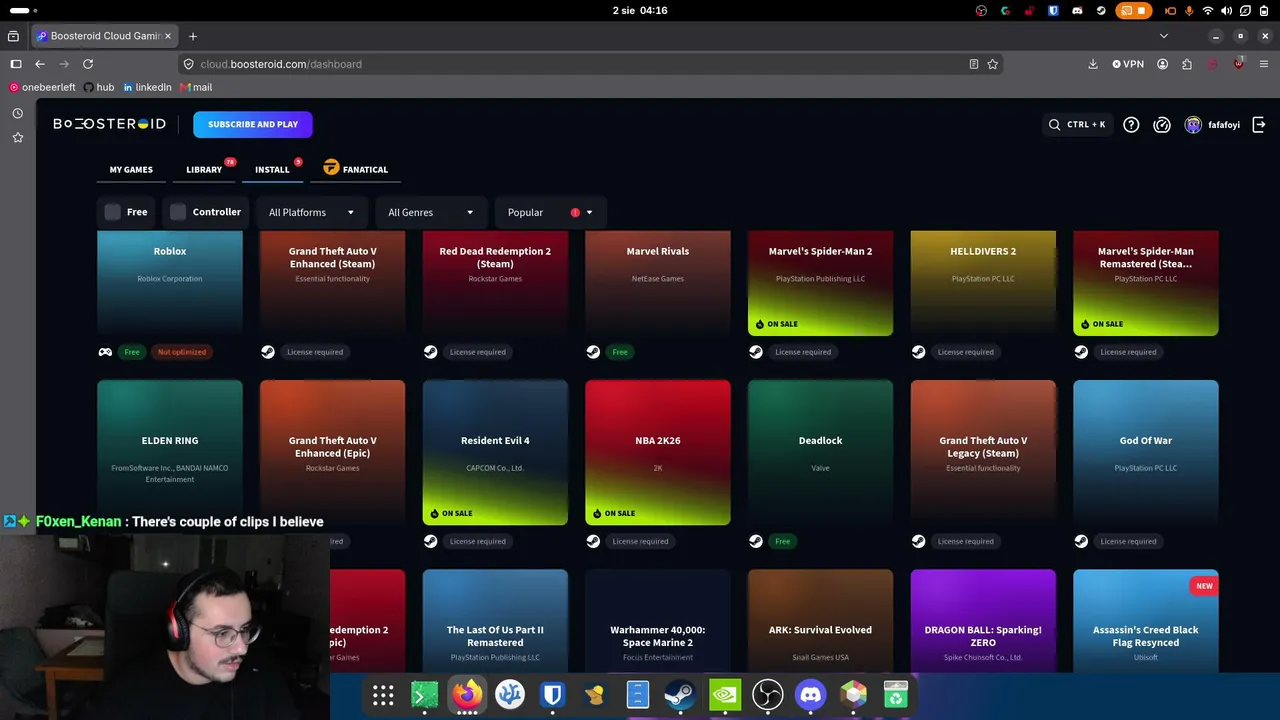The height and width of the screenshot is (720, 1280).
Task: Open the NVIDIA app in the dock
Action: click(x=724, y=694)
